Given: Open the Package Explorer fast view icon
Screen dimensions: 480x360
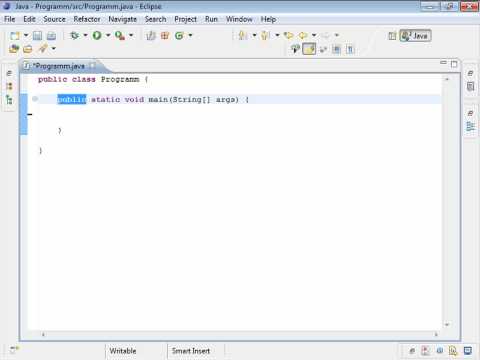Looking at the screenshot, I should tap(9, 86).
